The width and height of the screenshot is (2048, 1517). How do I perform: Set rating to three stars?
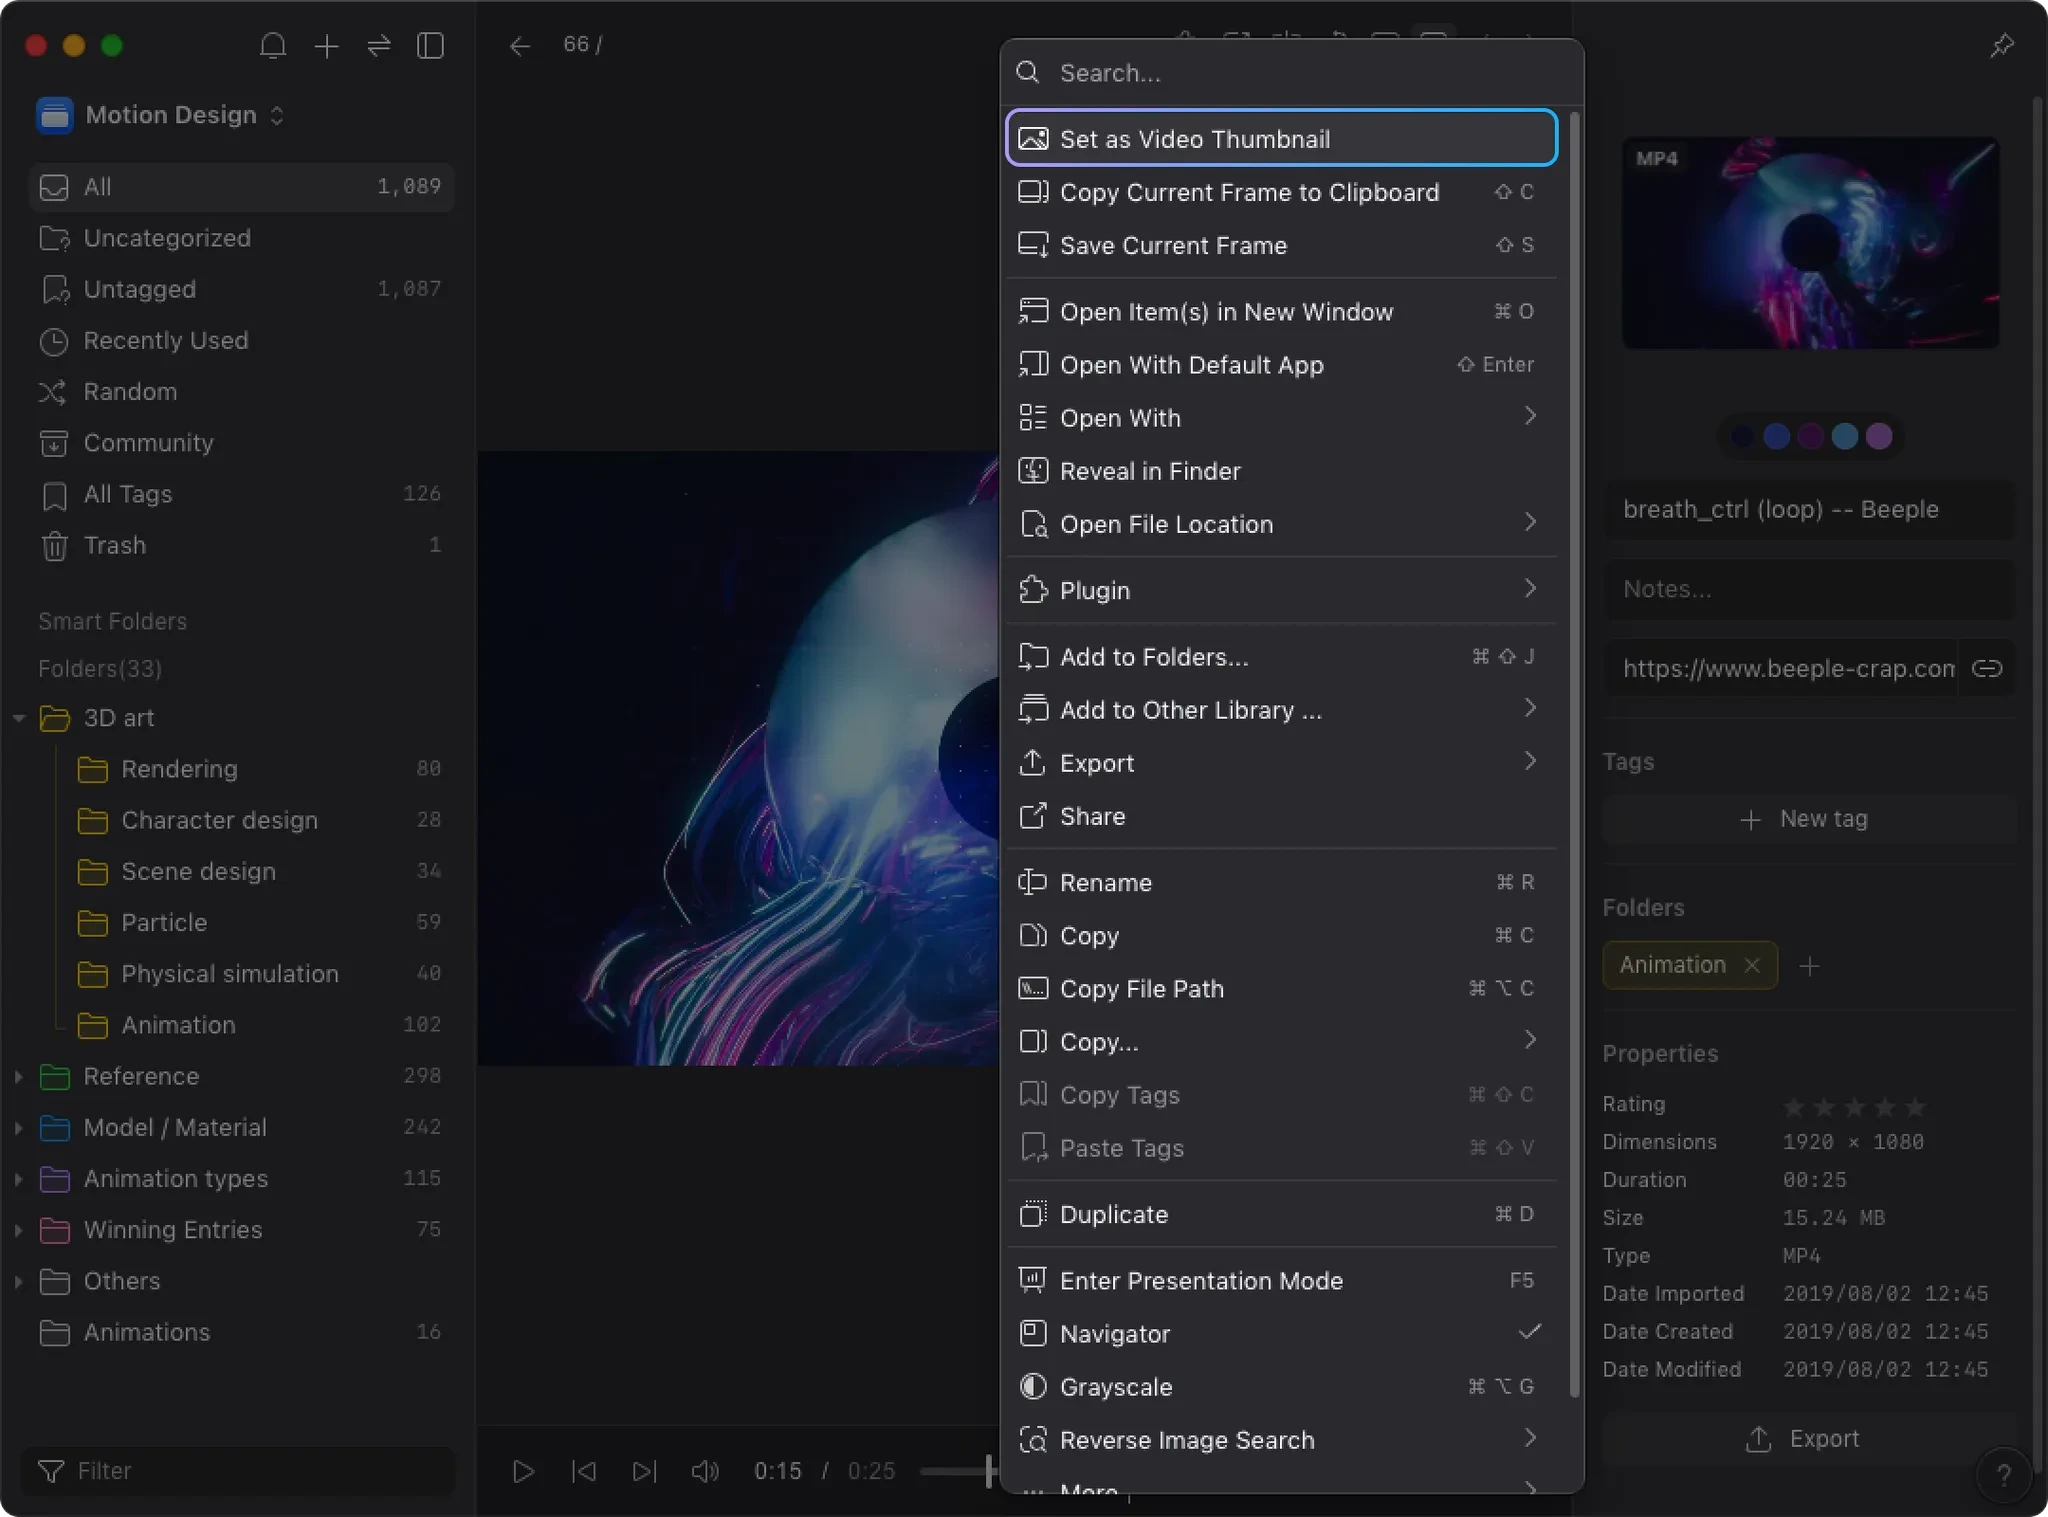pyautogui.click(x=1854, y=1106)
